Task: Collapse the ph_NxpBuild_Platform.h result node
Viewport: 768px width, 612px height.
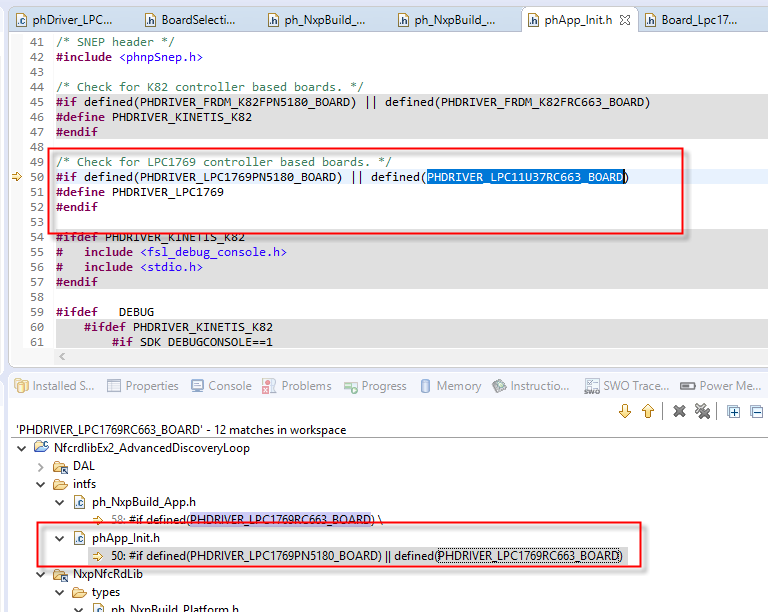Action: tap(78, 609)
